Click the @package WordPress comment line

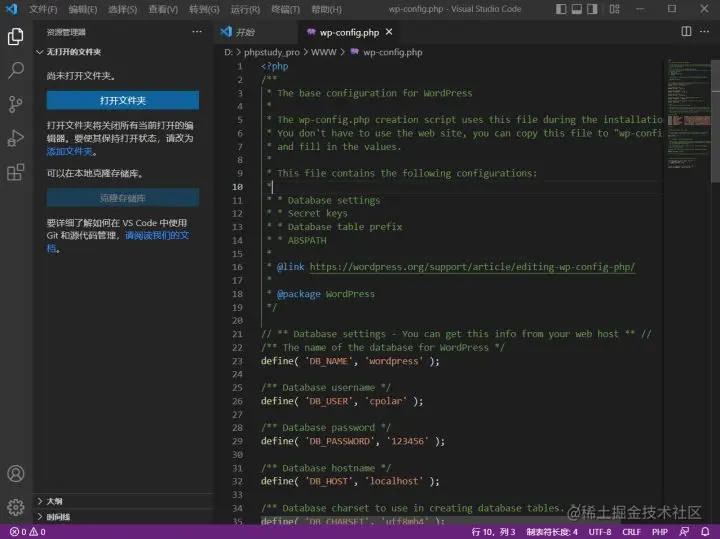pyautogui.click(x=321, y=294)
